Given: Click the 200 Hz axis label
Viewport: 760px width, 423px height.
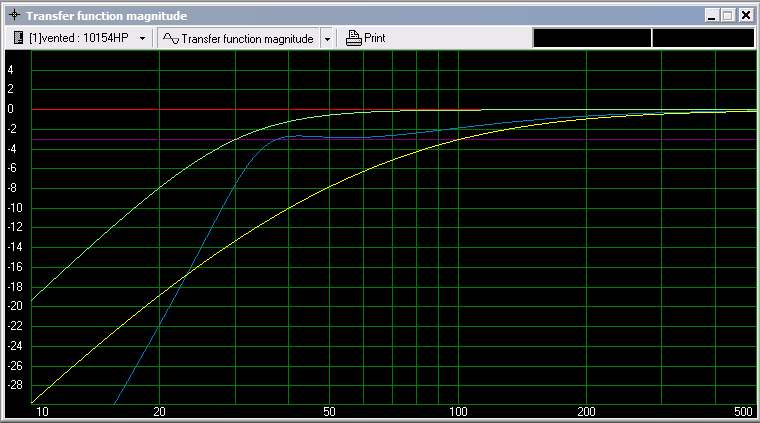Looking at the screenshot, I should 586,412.
